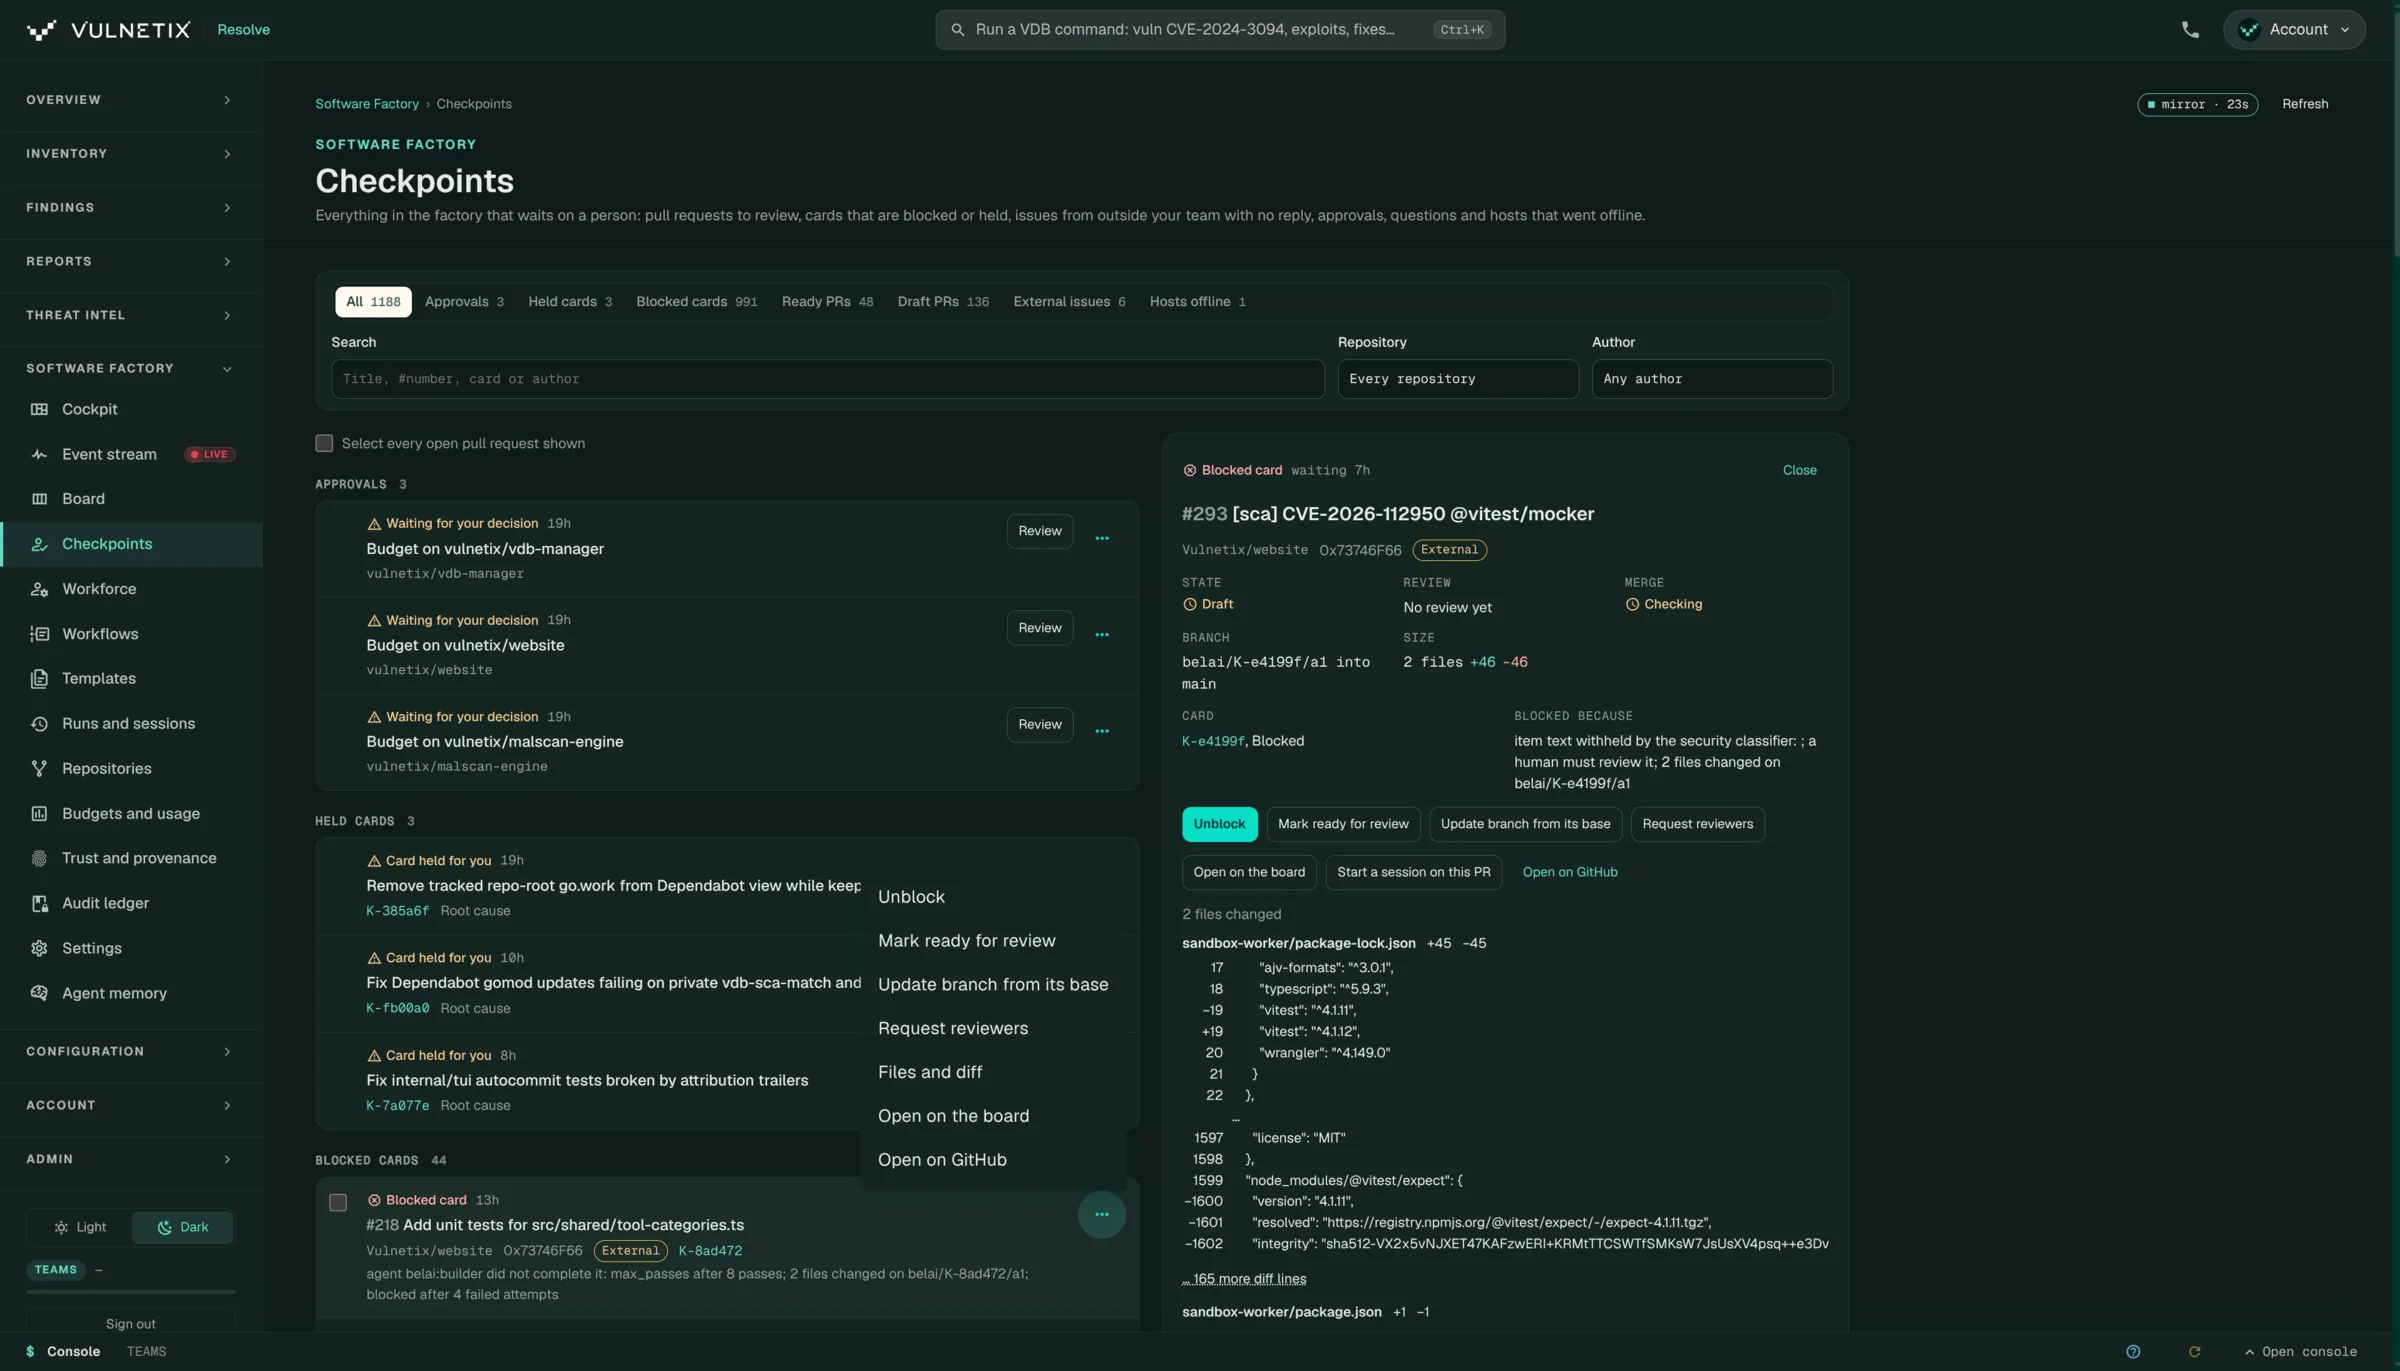This screenshot has height=1371, width=2400.
Task: Click Update branch from its base button
Action: tap(1525, 824)
